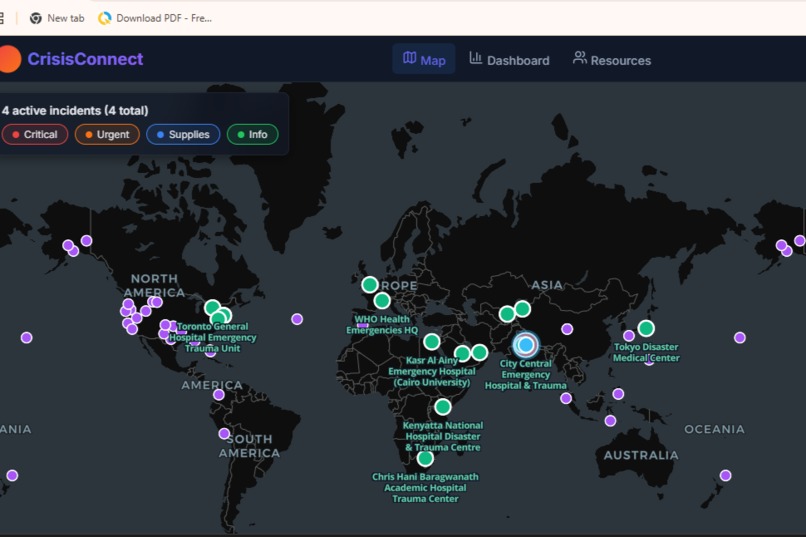Viewport: 806px width, 537px height.
Task: Toggle the Supplies incidents filter
Action: [x=183, y=135]
